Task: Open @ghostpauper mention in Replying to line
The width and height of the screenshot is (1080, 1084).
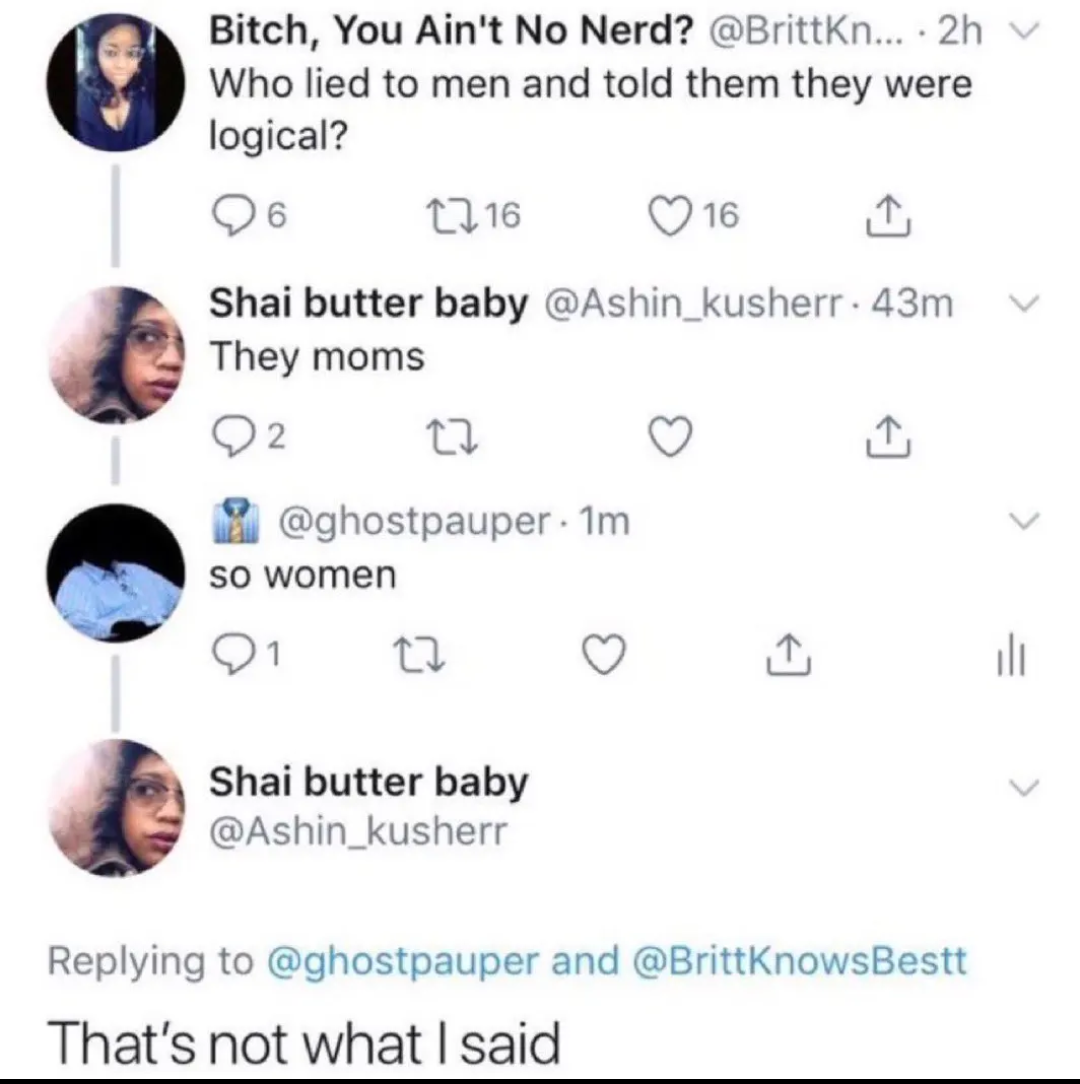Action: click(402, 960)
